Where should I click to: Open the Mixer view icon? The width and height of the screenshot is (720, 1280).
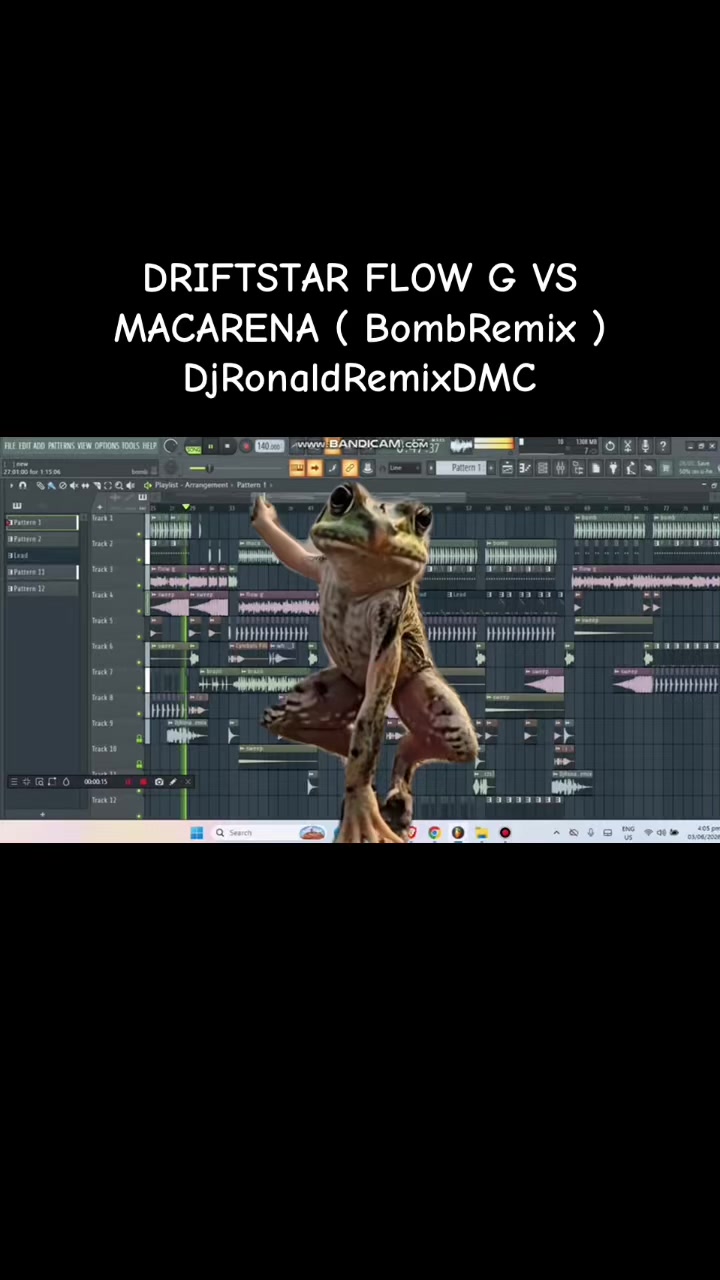click(x=560, y=468)
